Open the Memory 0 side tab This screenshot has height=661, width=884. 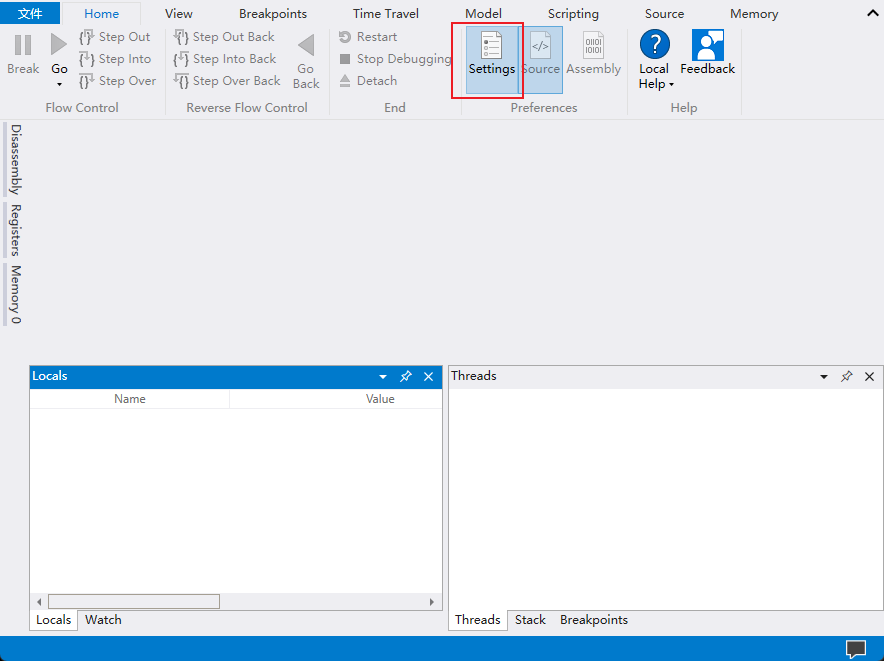15,294
